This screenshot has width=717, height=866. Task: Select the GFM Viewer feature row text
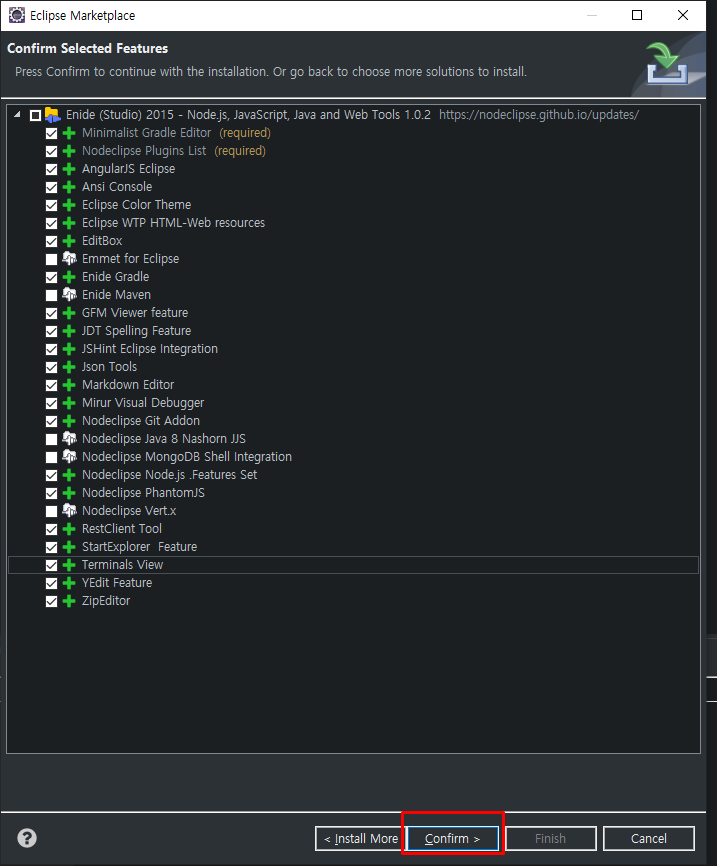coord(135,313)
